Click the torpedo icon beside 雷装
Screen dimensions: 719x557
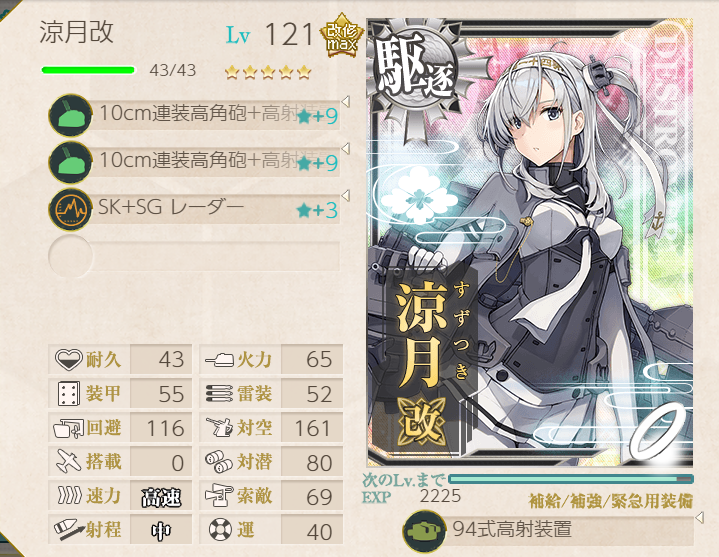point(220,394)
